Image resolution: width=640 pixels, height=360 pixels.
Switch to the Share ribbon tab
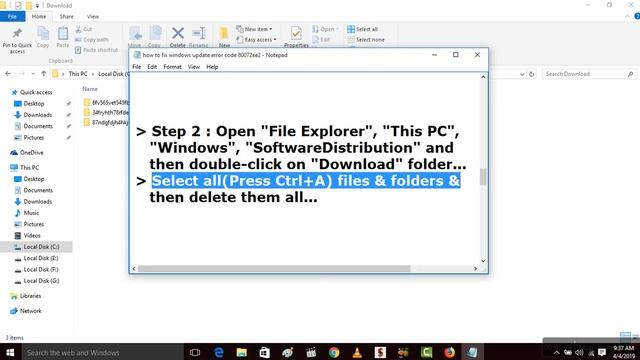pyautogui.click(x=67, y=17)
